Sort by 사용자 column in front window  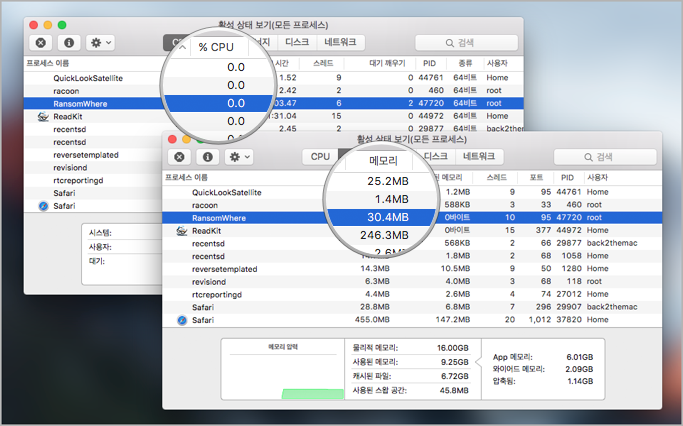click(597, 177)
